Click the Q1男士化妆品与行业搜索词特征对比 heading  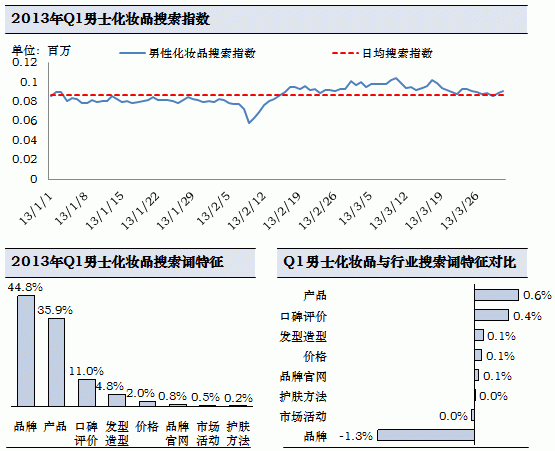tap(400, 262)
